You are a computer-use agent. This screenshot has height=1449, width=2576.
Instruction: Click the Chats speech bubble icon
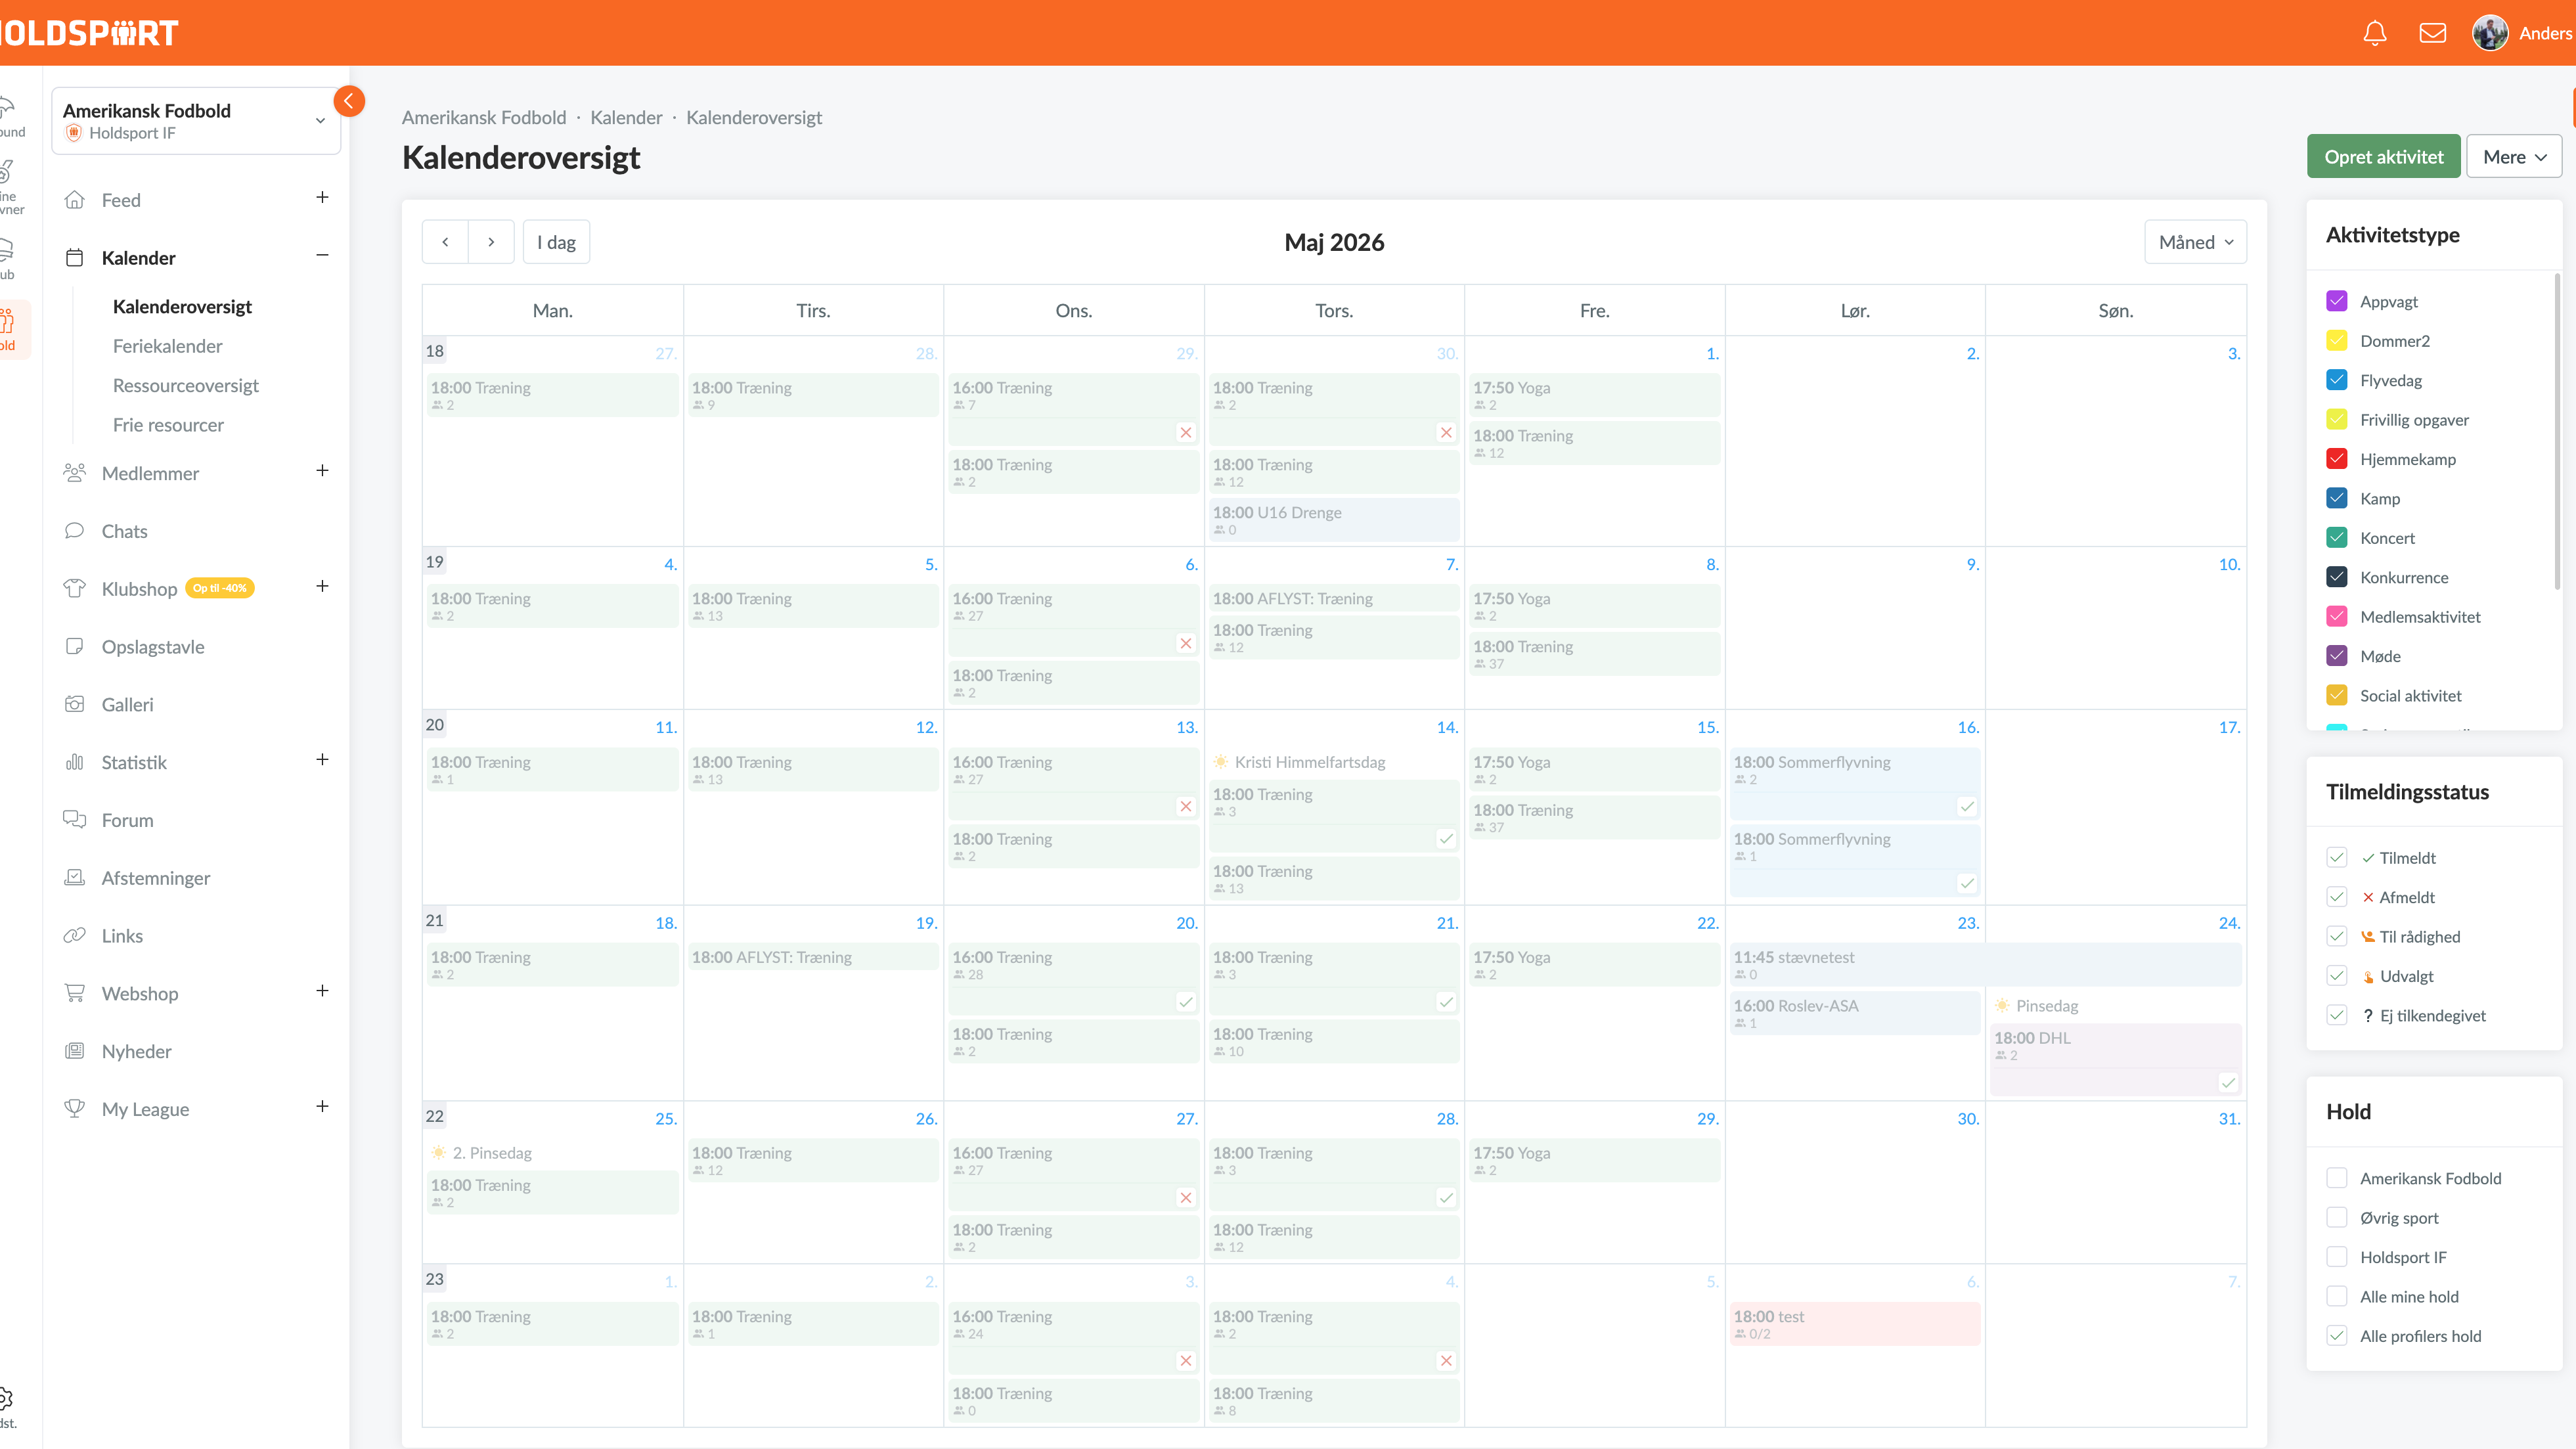(x=75, y=531)
